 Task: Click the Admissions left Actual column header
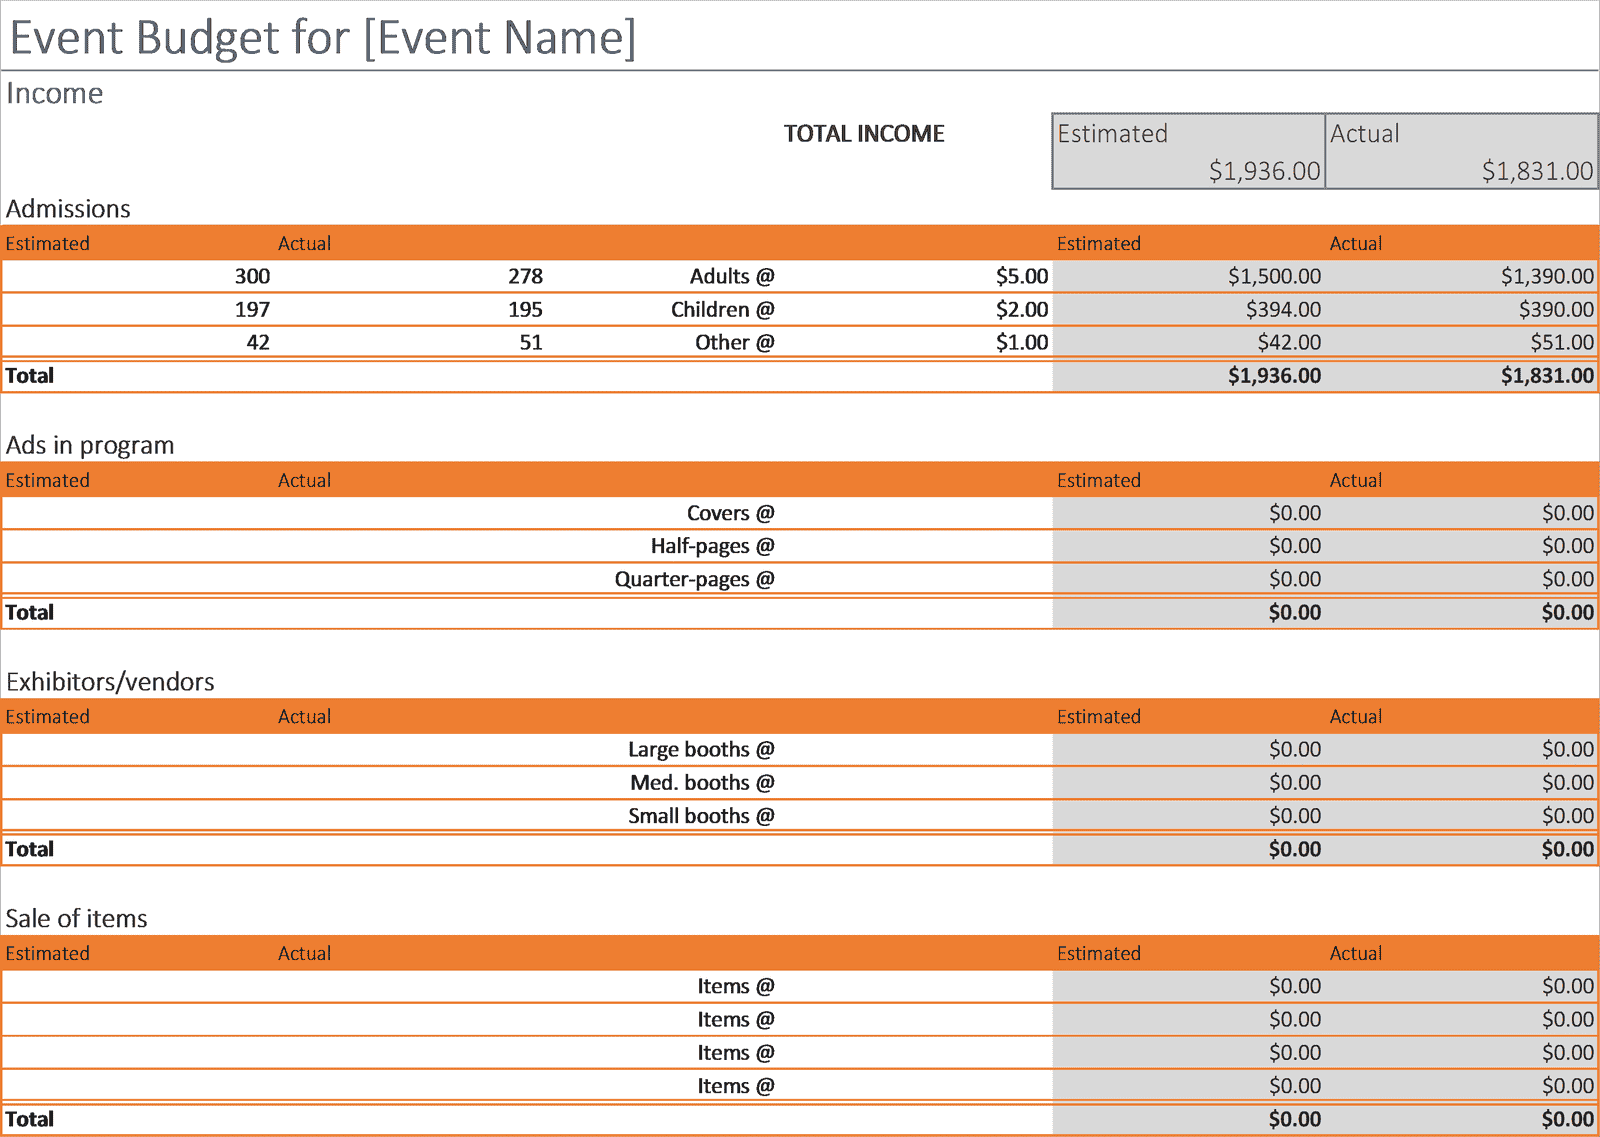[x=305, y=244]
